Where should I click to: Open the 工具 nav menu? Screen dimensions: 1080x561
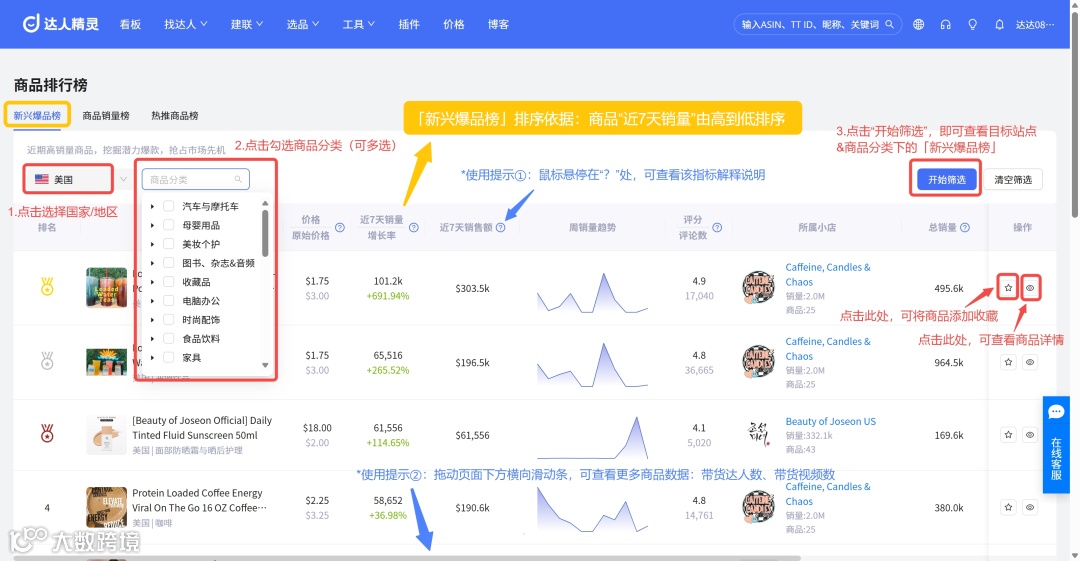358,24
